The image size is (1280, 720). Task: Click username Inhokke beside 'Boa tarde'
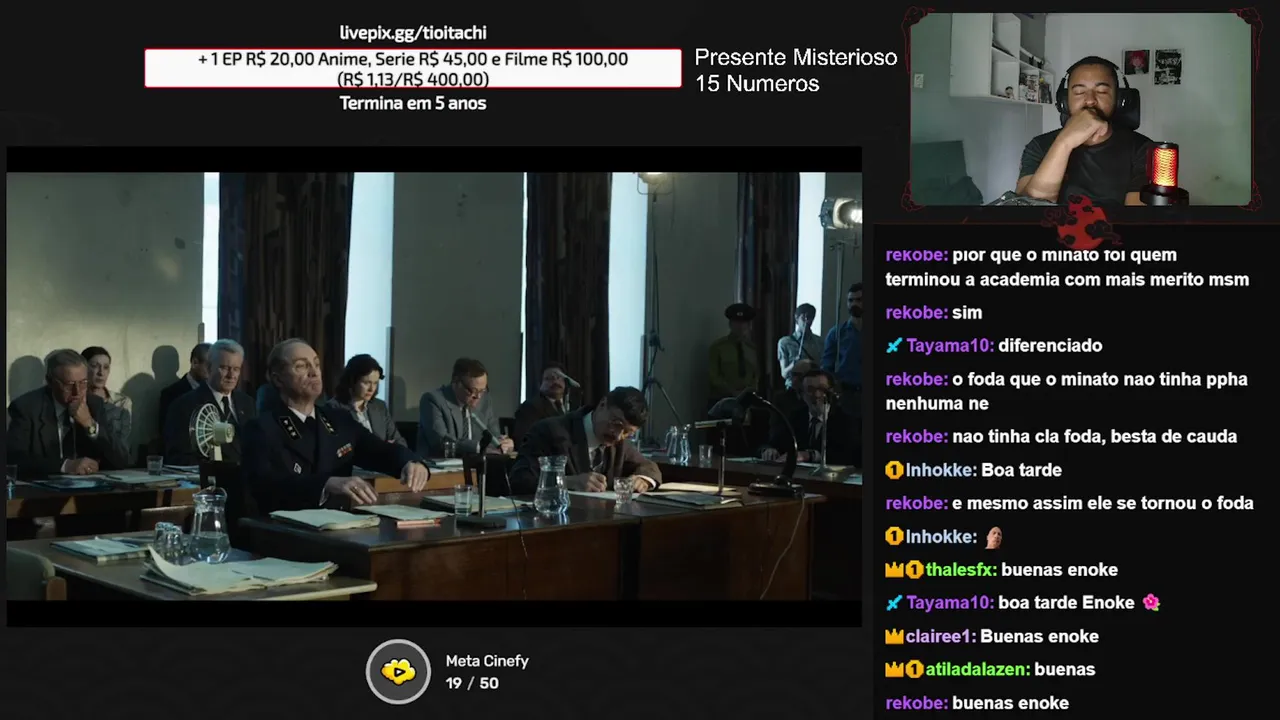click(x=941, y=470)
